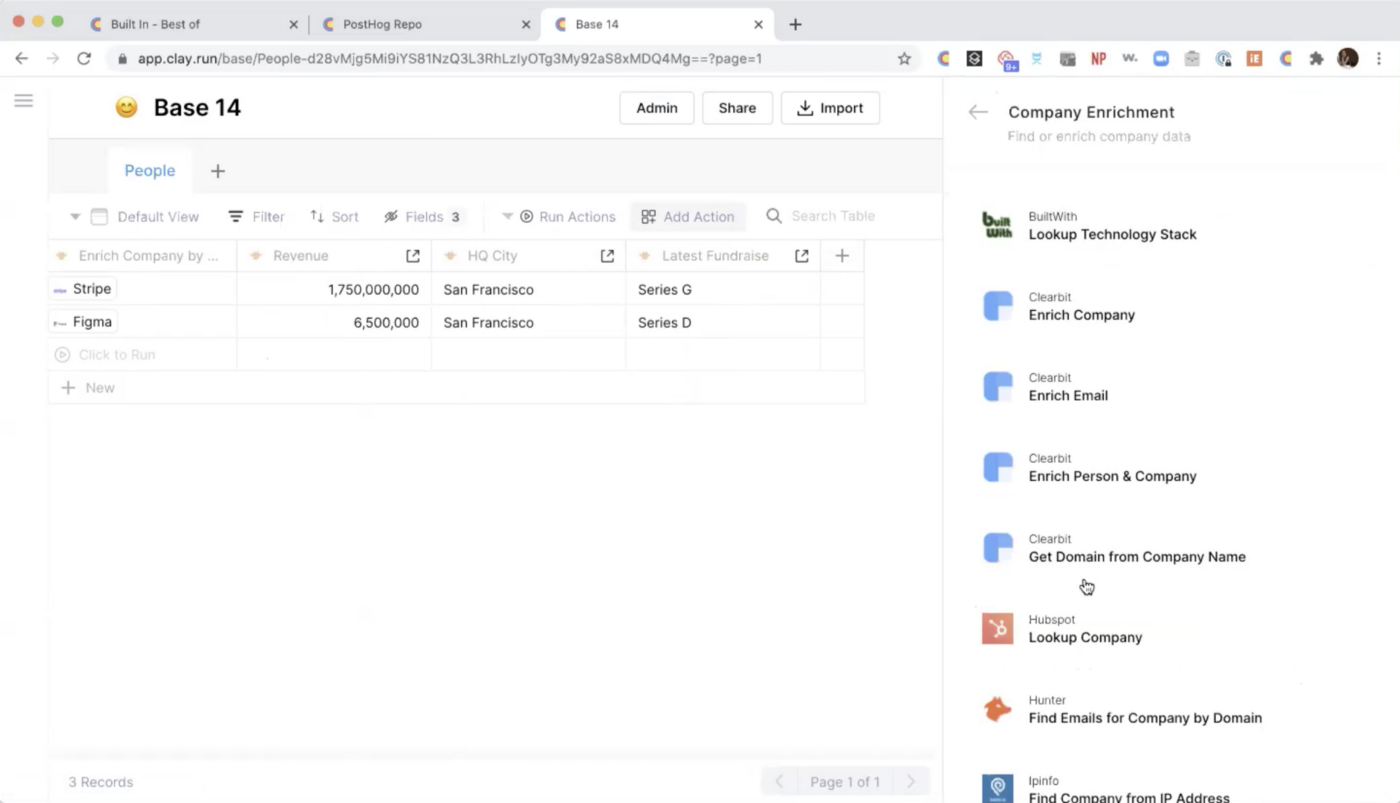The height and width of the screenshot is (803, 1400).
Task: Open the hidden Fields 3 control
Action: pos(422,217)
